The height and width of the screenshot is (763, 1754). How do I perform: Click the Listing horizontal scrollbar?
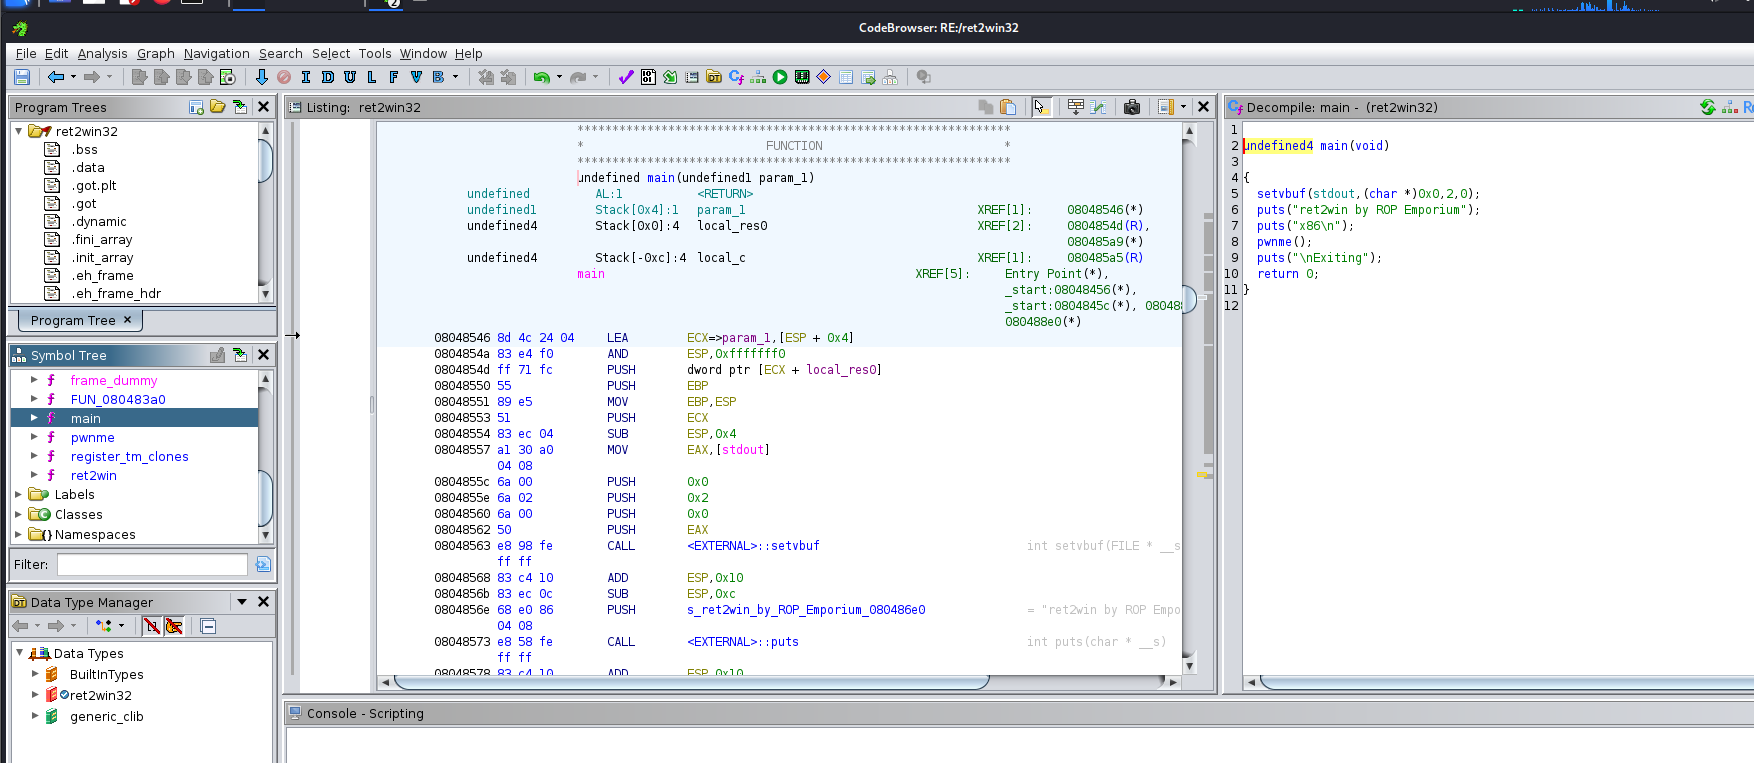click(692, 682)
